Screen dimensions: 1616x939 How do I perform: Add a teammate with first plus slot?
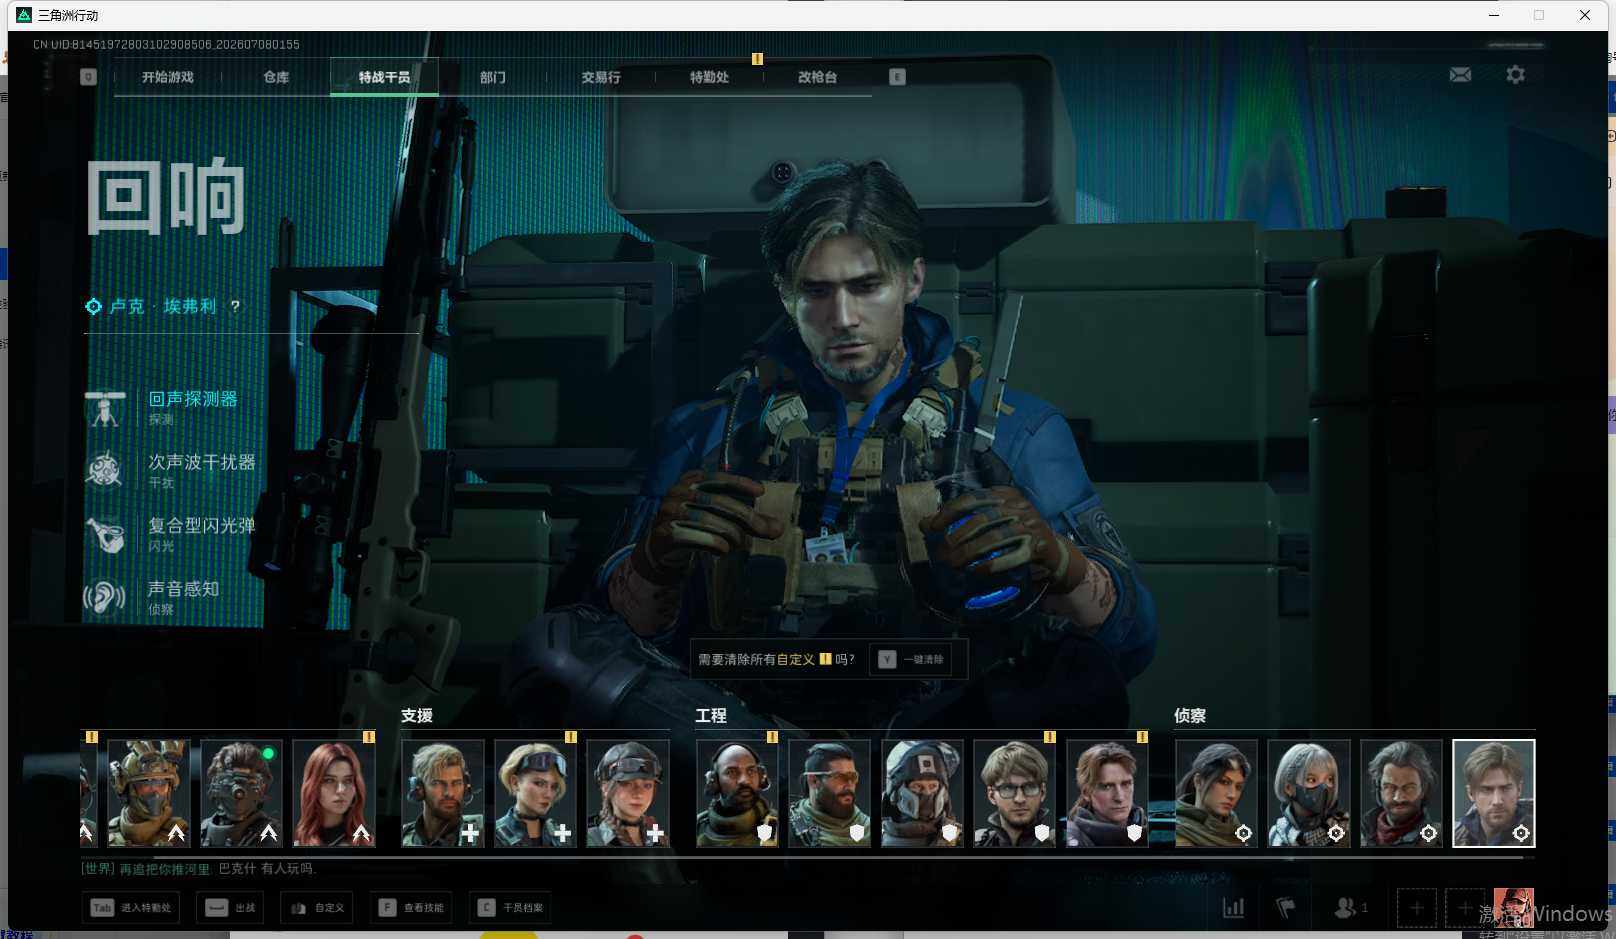click(x=1417, y=908)
